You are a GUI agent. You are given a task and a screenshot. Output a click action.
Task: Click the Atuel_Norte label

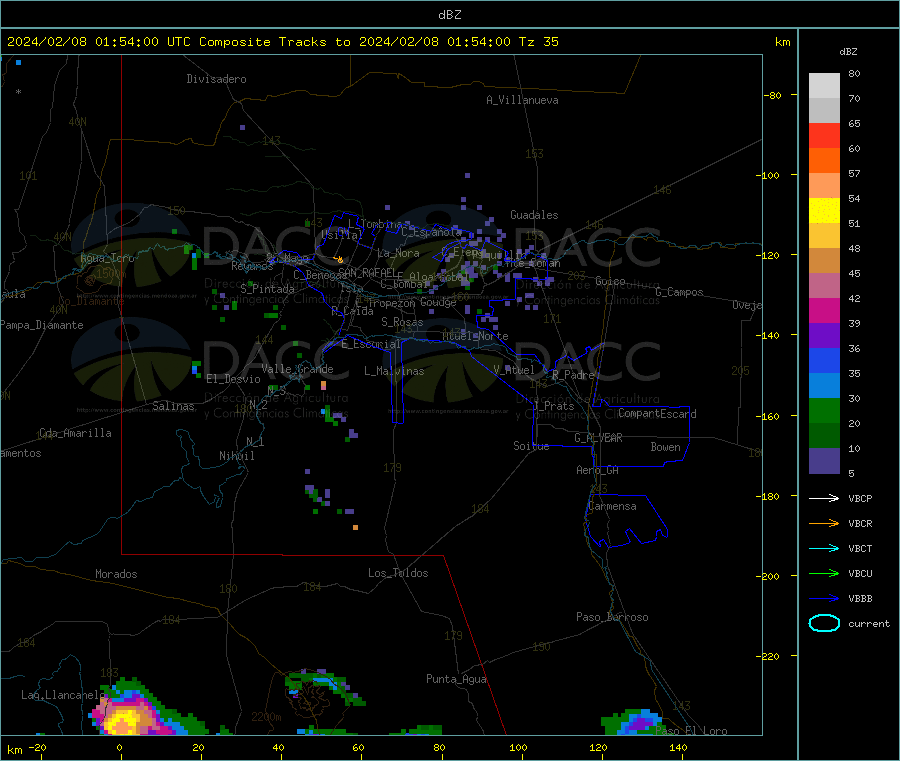[475, 336]
